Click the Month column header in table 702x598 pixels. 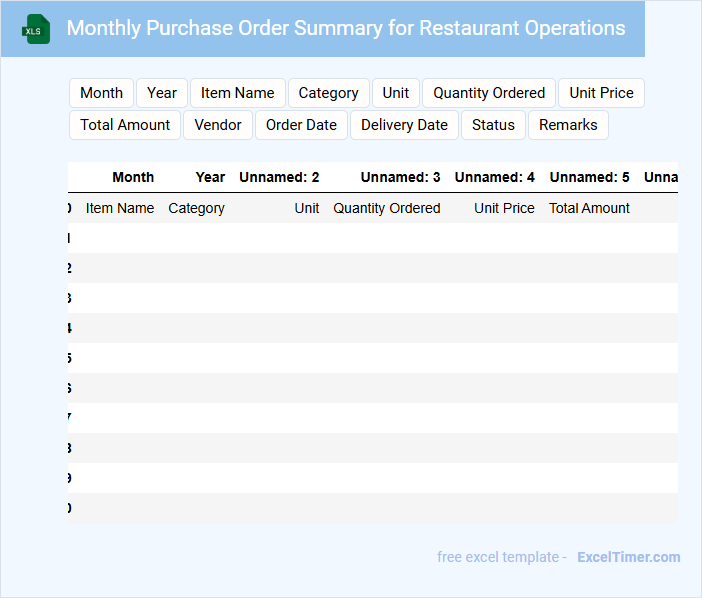[133, 177]
